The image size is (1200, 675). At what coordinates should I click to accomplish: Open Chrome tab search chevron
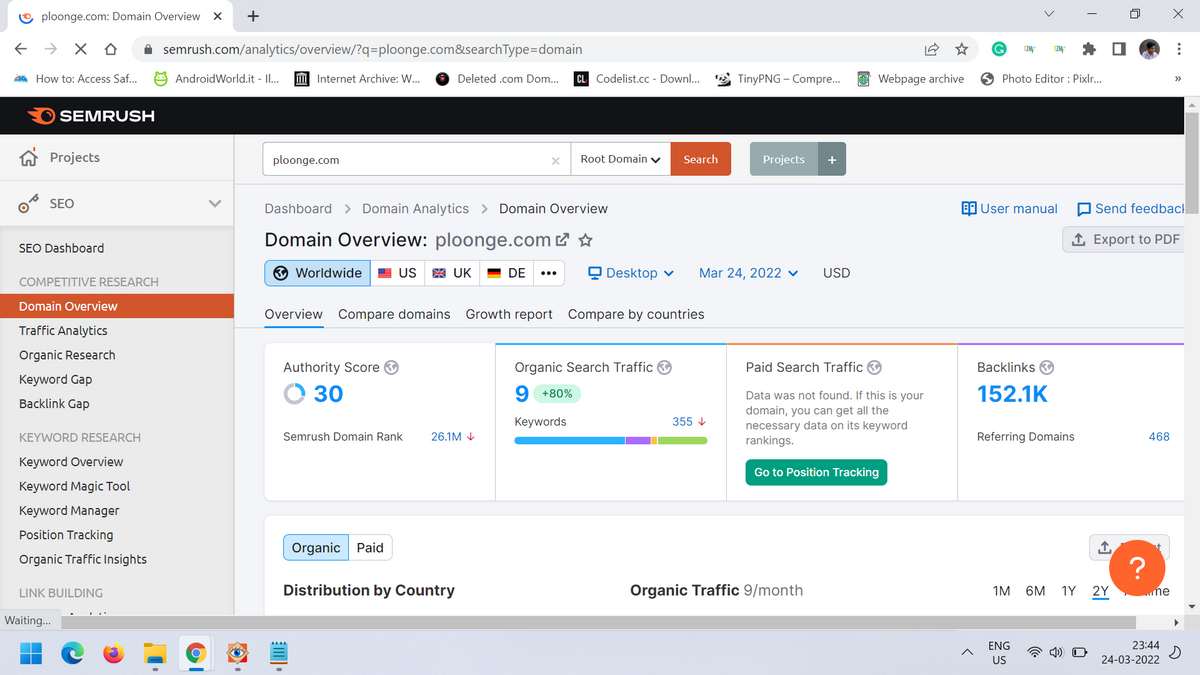[x=1048, y=15]
